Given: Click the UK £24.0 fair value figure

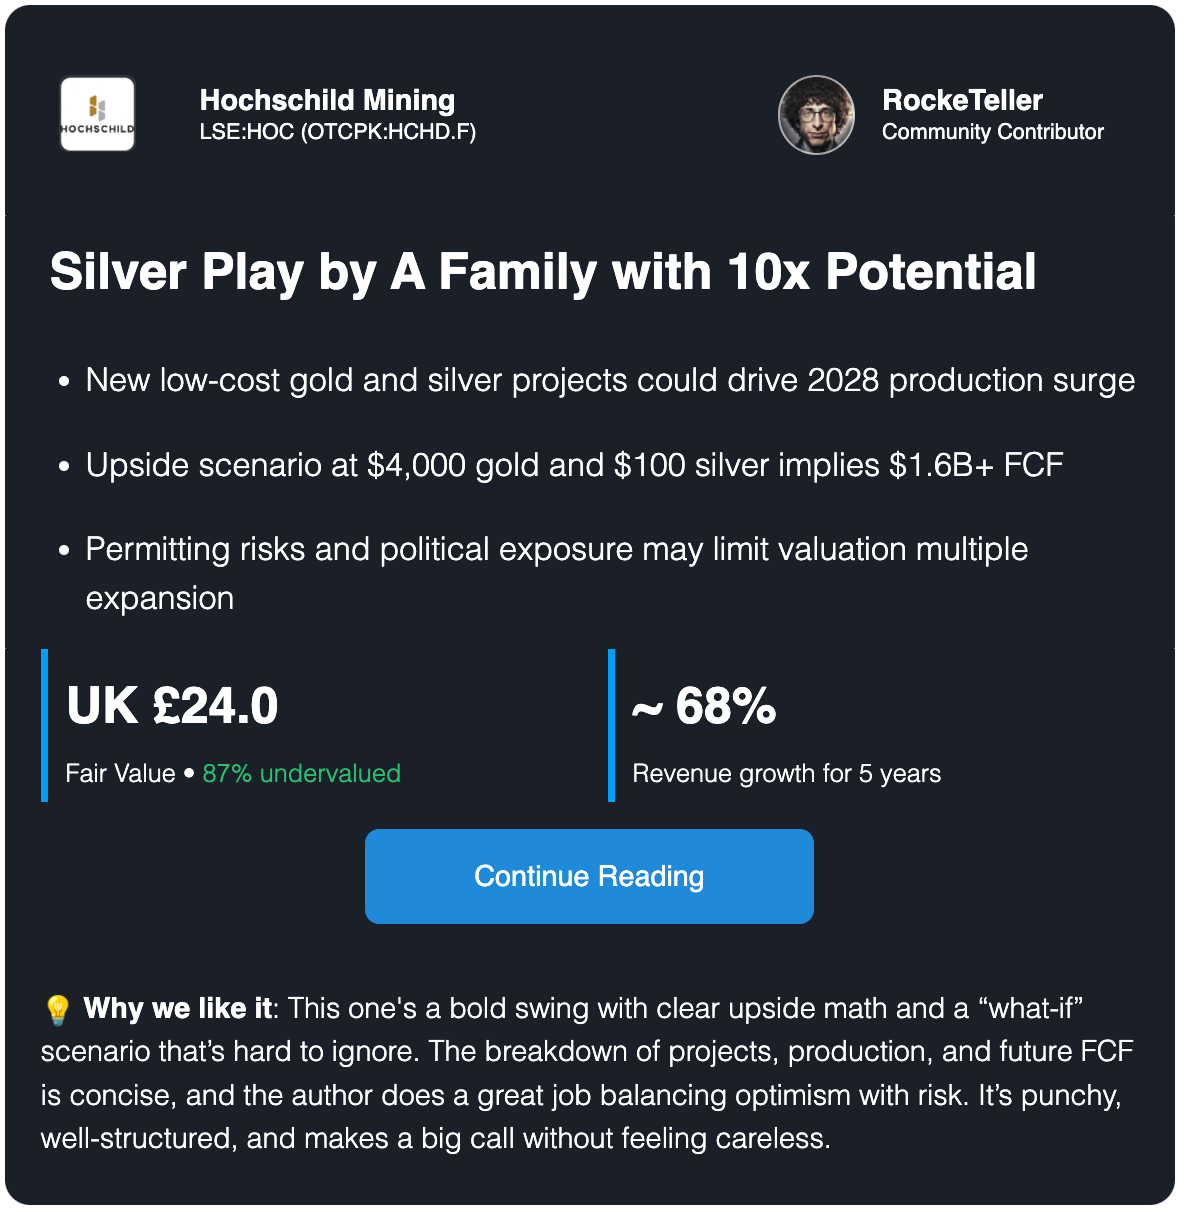Looking at the screenshot, I should point(172,706).
